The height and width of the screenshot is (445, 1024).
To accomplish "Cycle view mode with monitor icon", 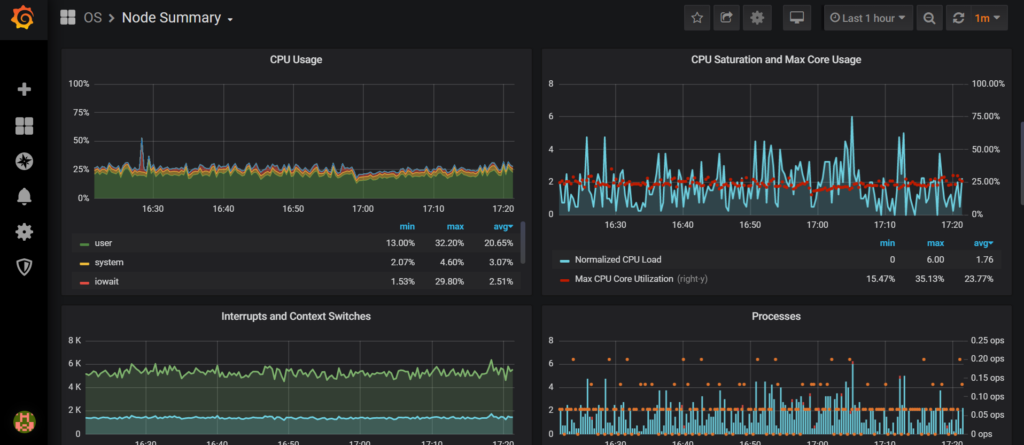I will [797, 18].
